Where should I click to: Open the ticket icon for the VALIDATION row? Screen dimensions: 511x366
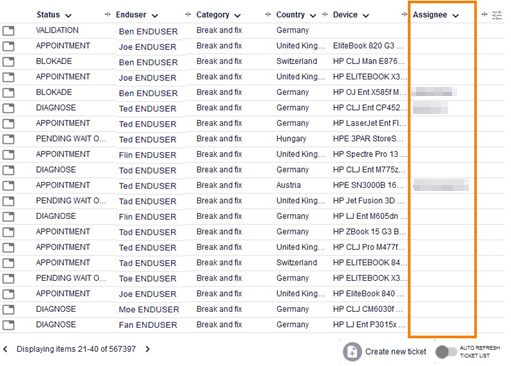click(x=8, y=31)
